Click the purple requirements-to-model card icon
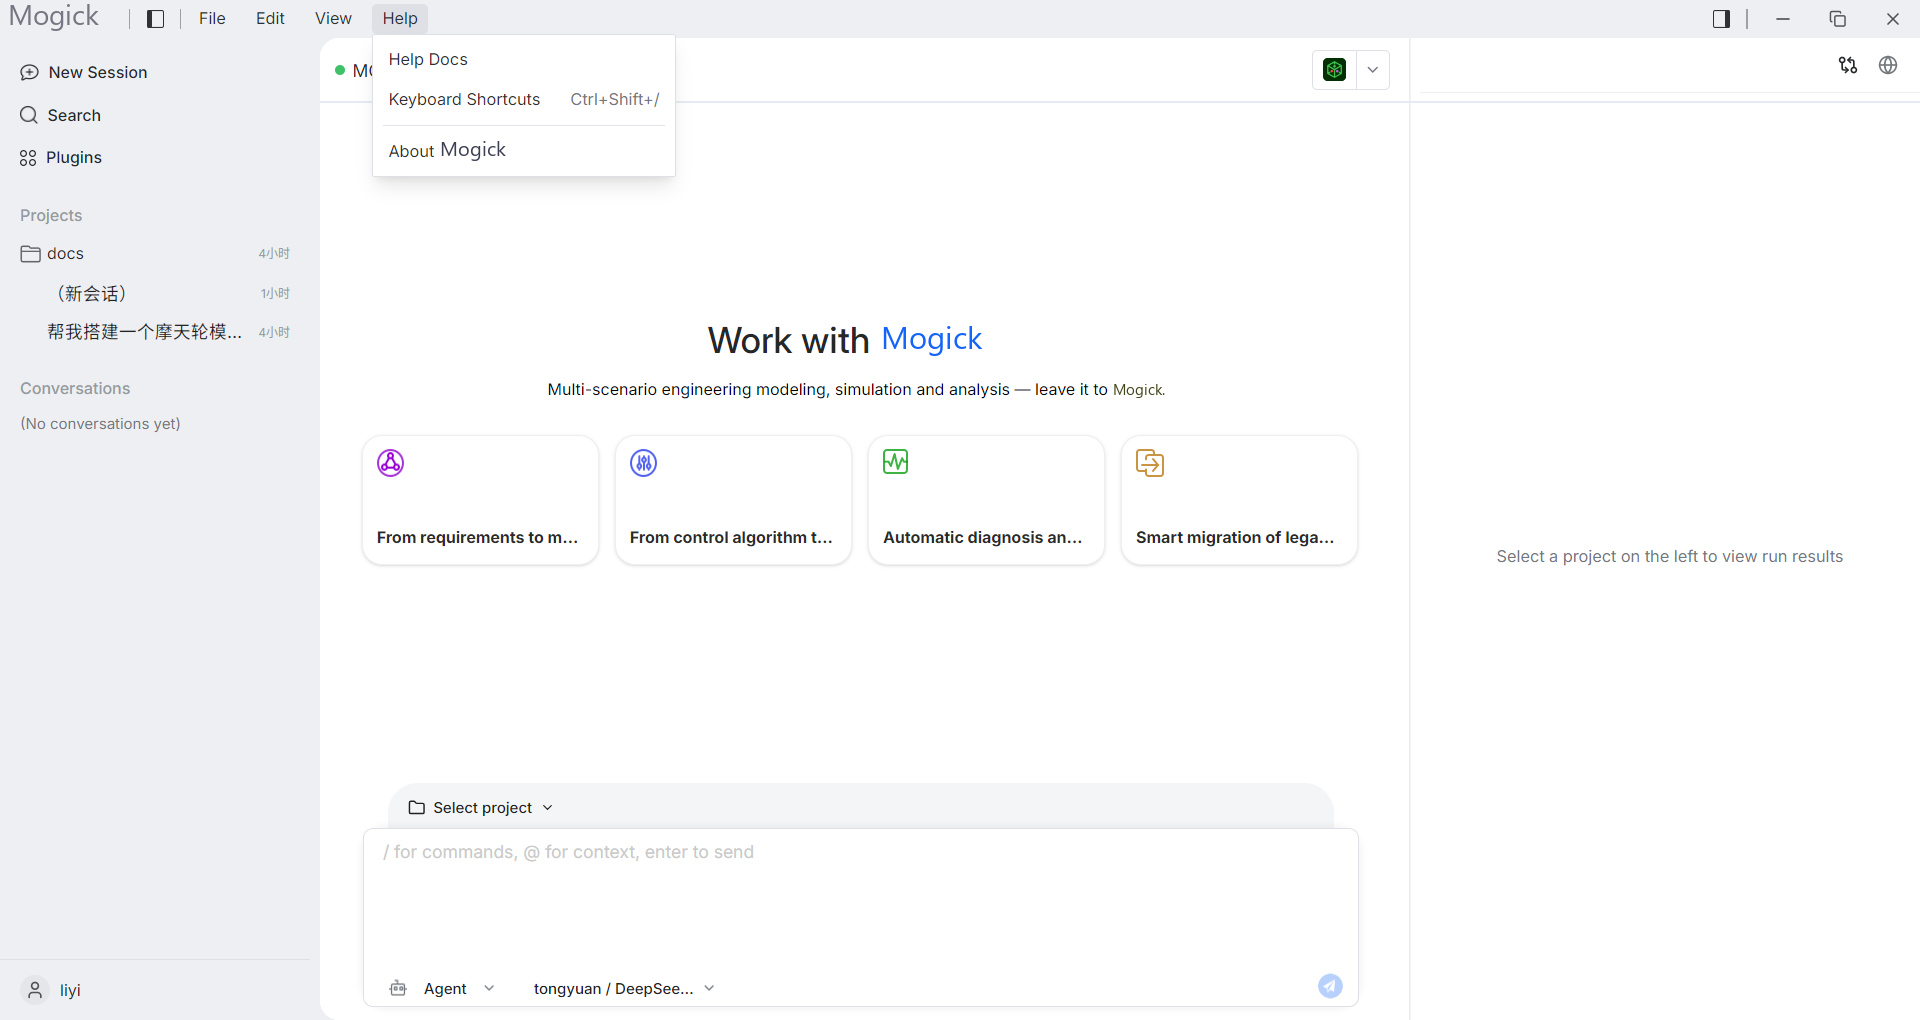Viewport: 1920px width, 1020px height. click(390, 463)
